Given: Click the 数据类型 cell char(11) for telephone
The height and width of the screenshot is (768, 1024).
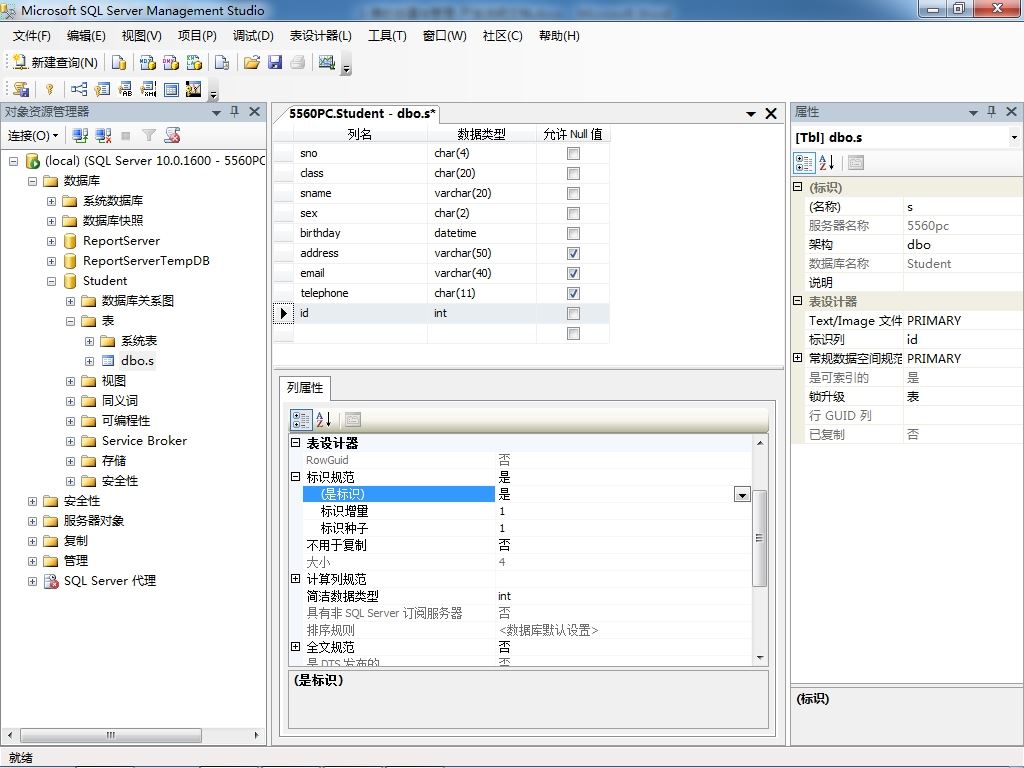Looking at the screenshot, I should pyautogui.click(x=481, y=293).
